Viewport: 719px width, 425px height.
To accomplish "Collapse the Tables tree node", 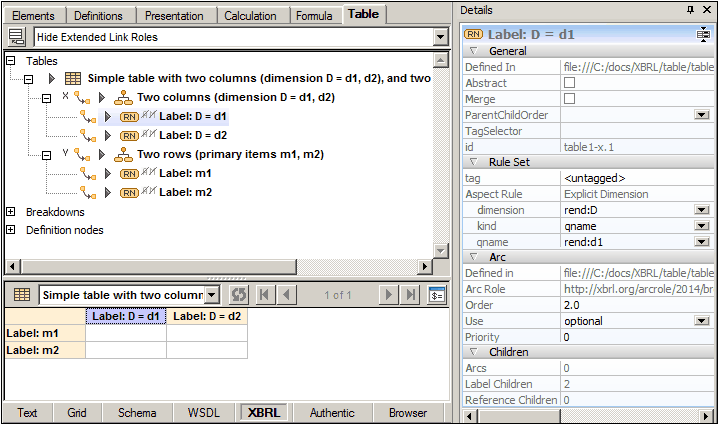I will (x=11, y=61).
